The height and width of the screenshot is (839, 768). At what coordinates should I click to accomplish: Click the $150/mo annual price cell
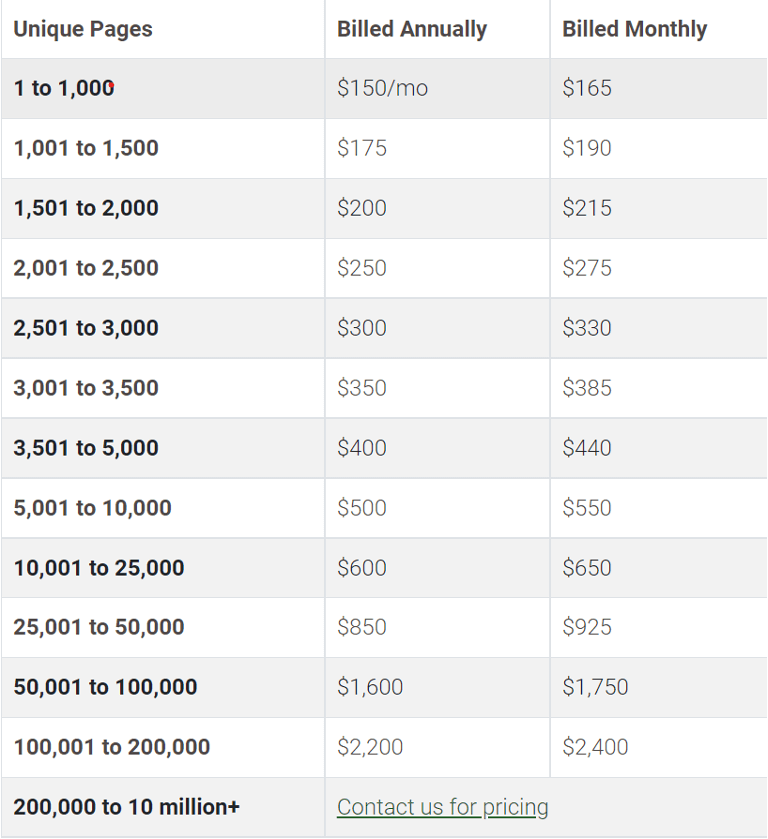point(382,88)
